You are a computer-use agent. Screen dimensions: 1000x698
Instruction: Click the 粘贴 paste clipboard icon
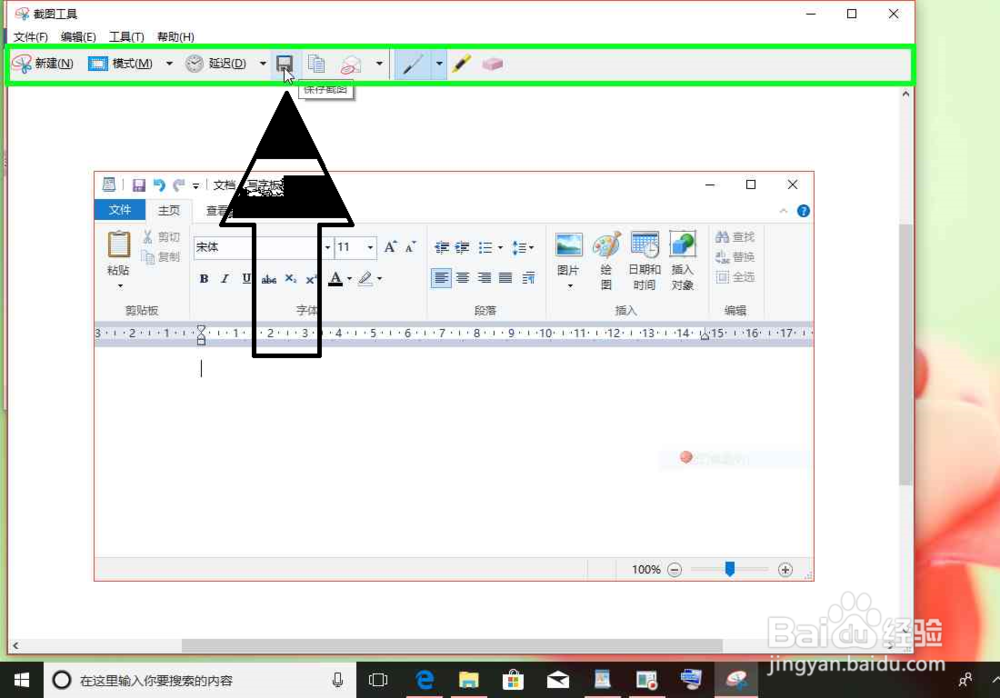pyautogui.click(x=119, y=244)
